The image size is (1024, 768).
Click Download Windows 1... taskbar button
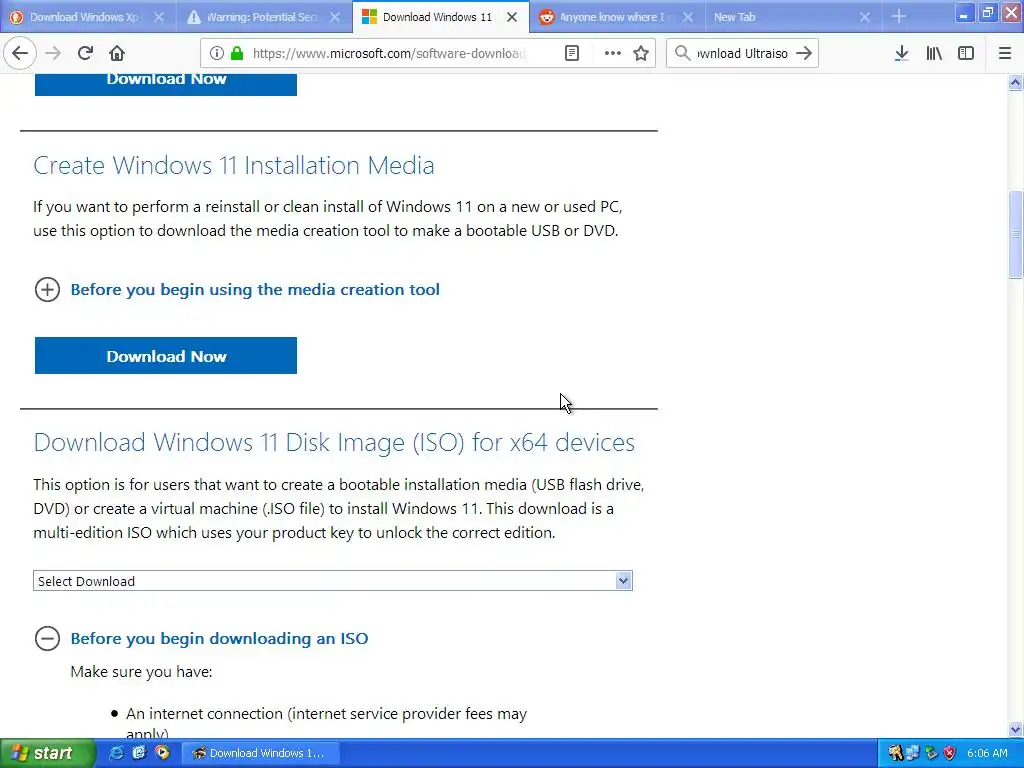259,753
